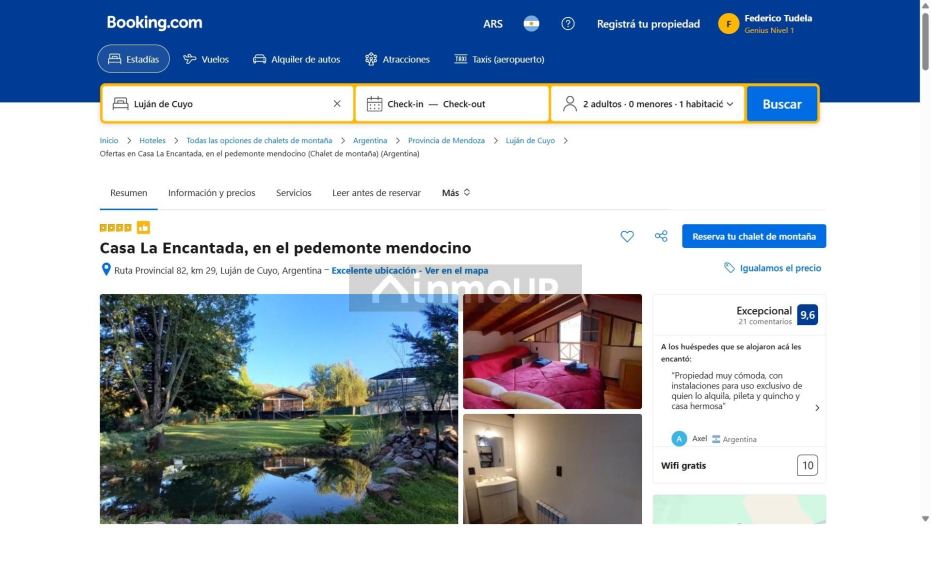The width and height of the screenshot is (931, 576).
Task: Open Leer antes de reservar tab
Action: [376, 193]
